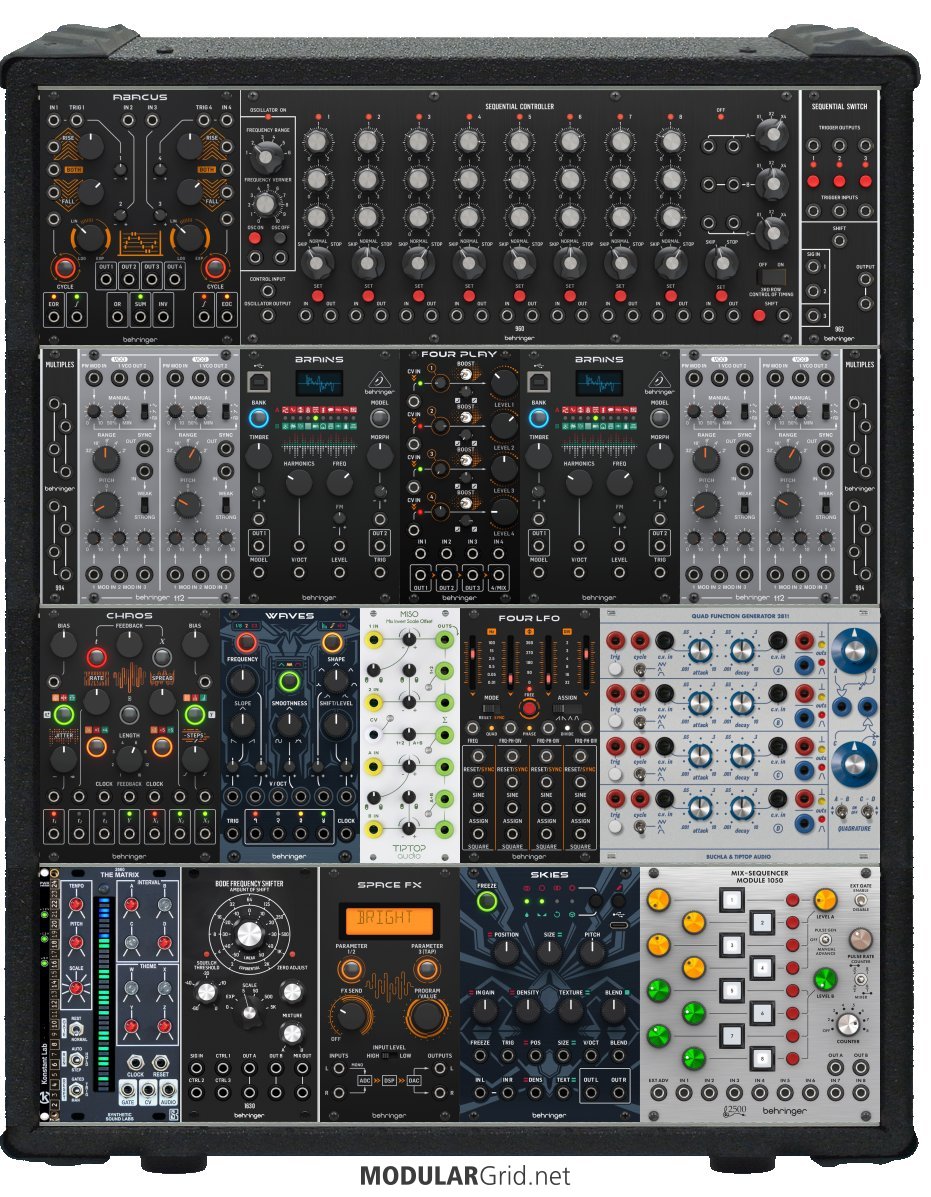Click the HARMONICS knob on left Brains

tap(298, 482)
